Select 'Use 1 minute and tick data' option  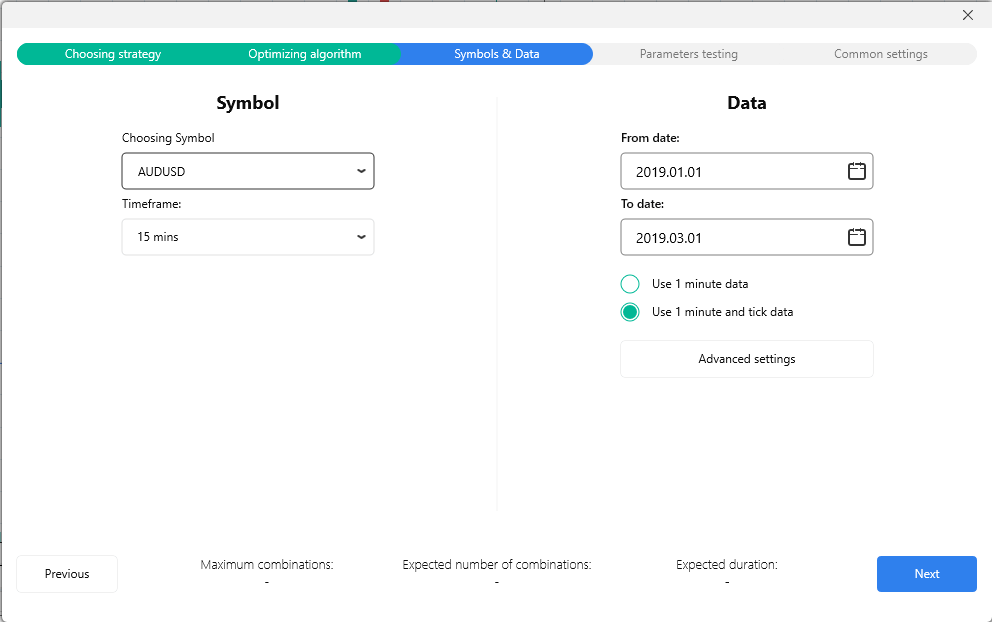(630, 312)
